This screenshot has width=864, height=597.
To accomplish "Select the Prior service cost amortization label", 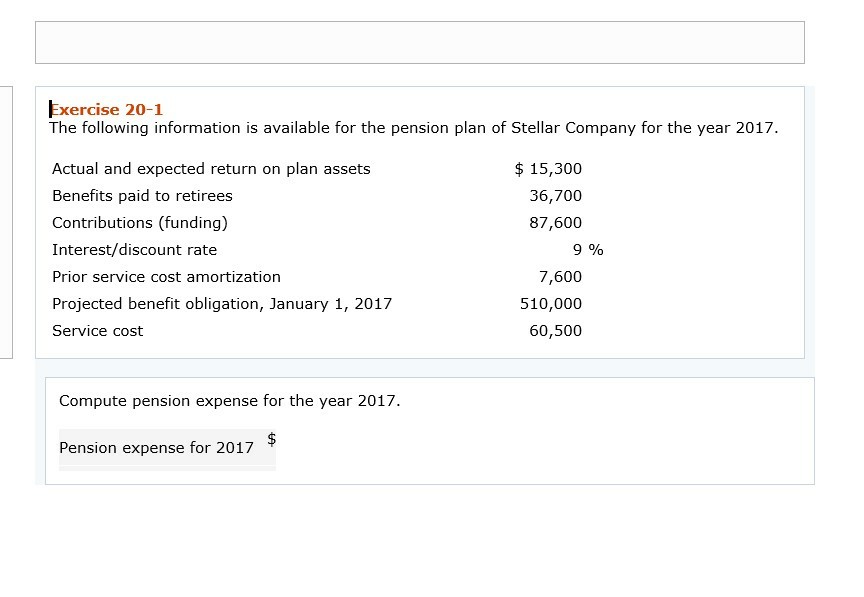I will 166,277.
